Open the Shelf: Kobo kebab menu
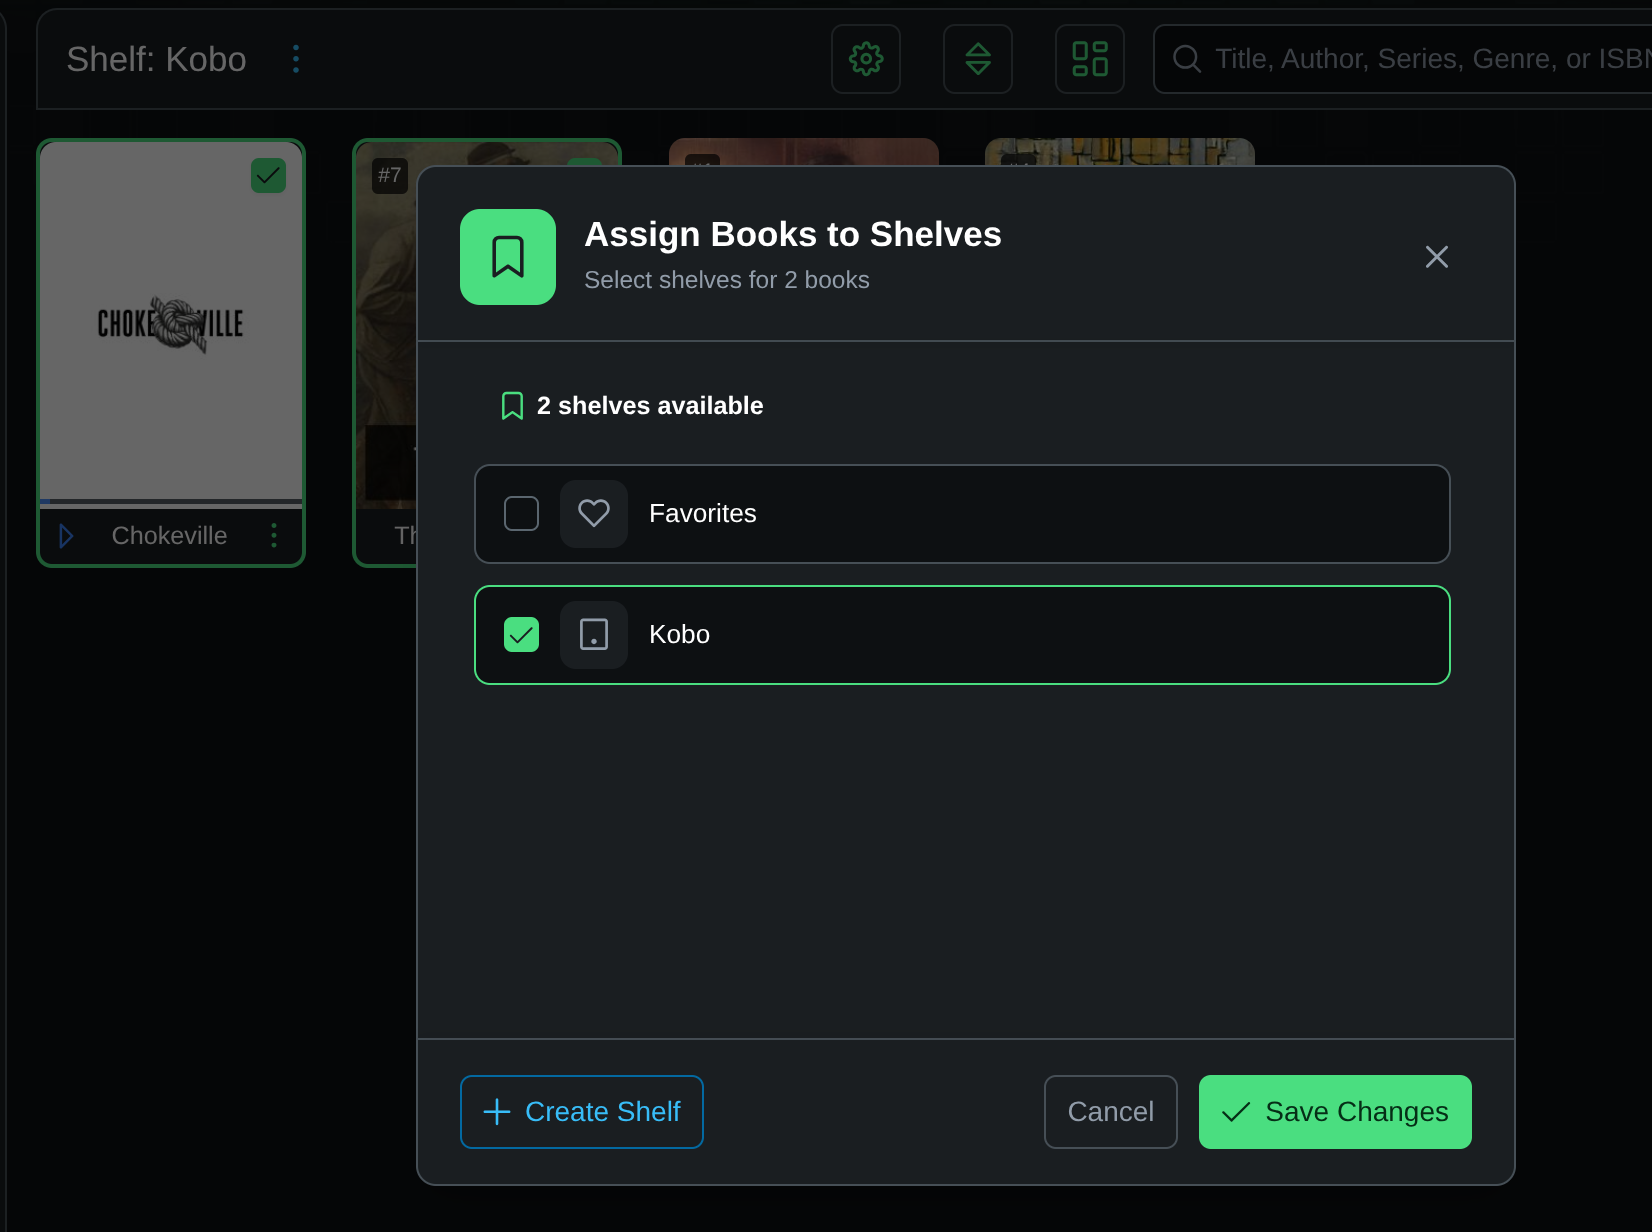Screen dimensions: 1652x1232 295,58
